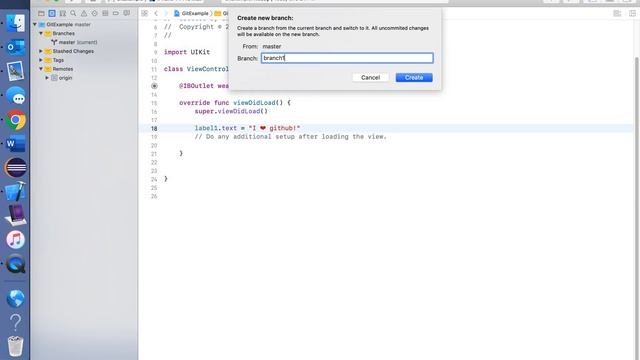Click the GitExample project breadcrumb
640x360 pixels.
191,13
